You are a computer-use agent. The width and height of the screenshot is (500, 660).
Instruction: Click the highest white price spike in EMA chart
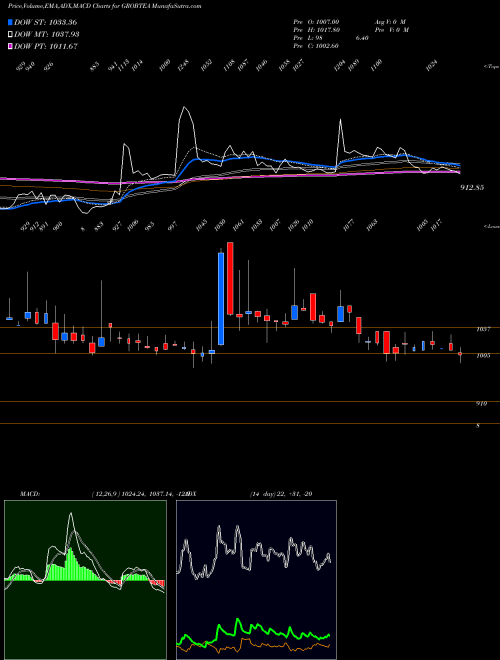point(184,109)
